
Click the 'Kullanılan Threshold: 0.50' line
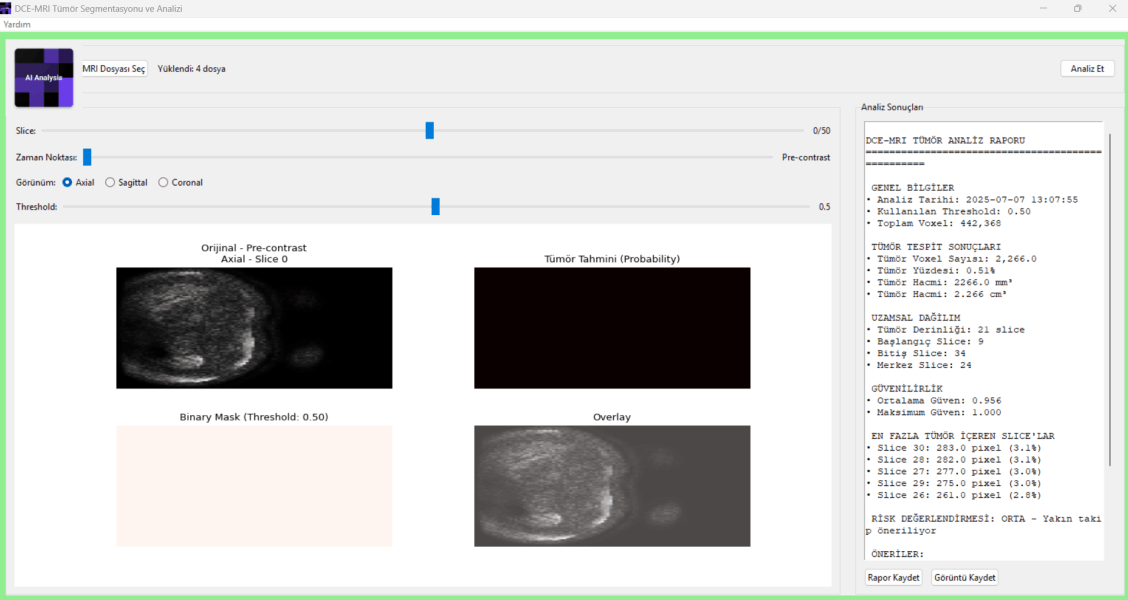click(948, 212)
